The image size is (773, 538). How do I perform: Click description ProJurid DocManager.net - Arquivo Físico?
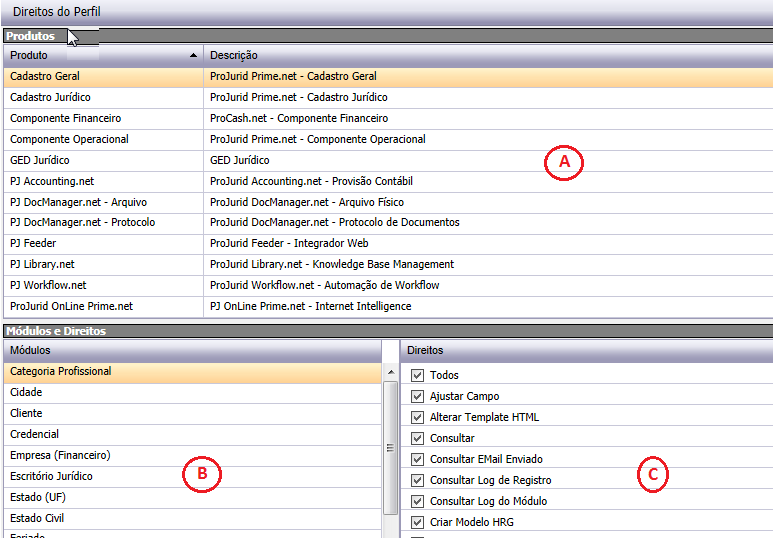[x=307, y=202]
